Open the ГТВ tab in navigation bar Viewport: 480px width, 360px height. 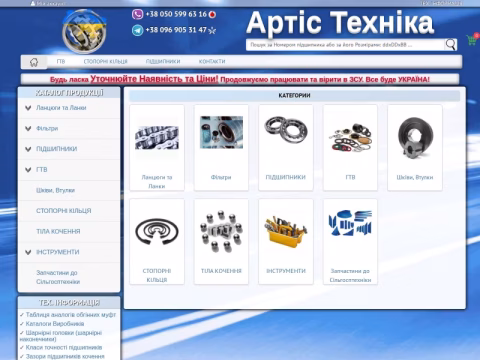pos(61,61)
